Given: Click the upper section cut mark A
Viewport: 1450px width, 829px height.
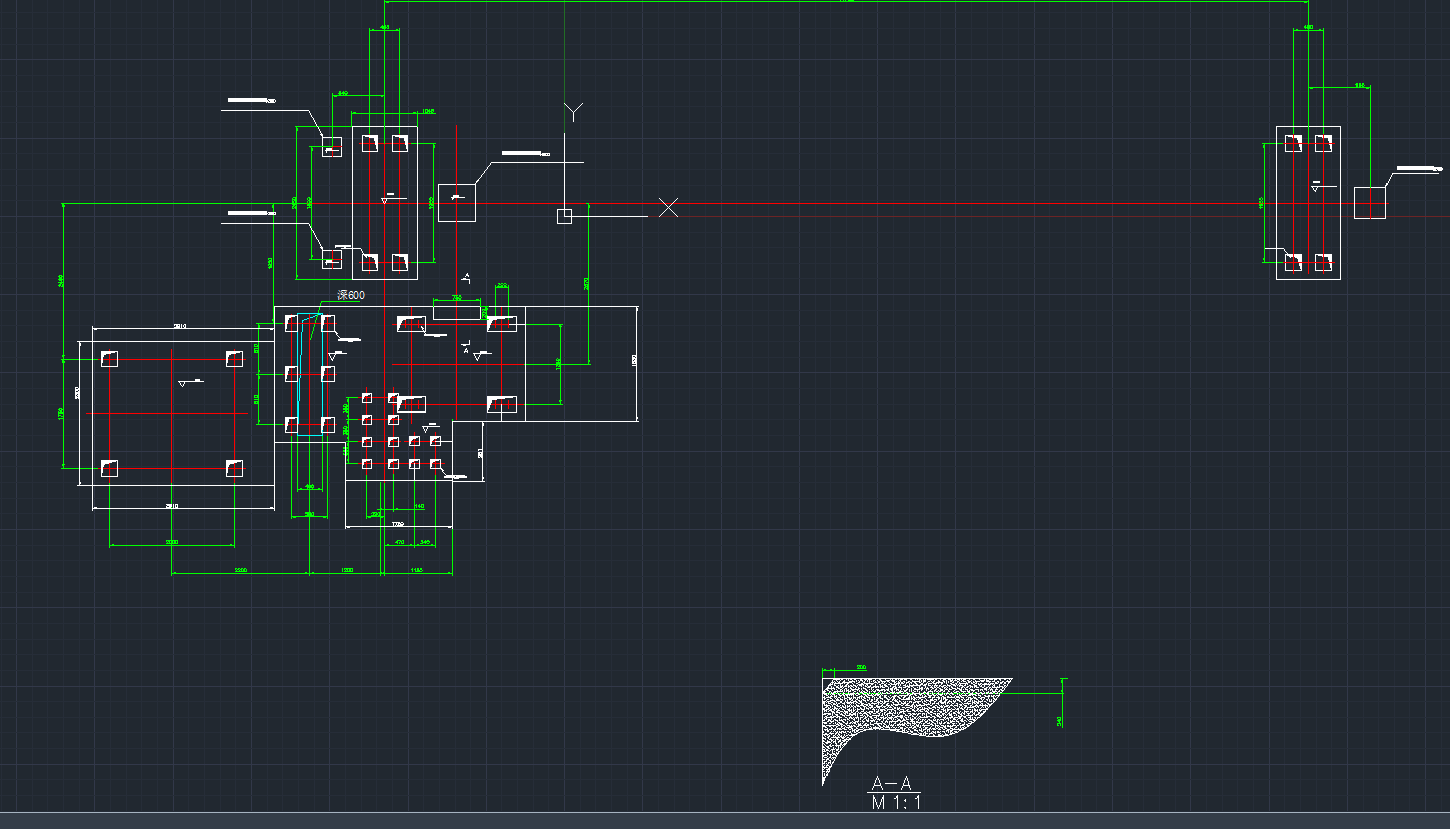Looking at the screenshot, I should point(465,277).
